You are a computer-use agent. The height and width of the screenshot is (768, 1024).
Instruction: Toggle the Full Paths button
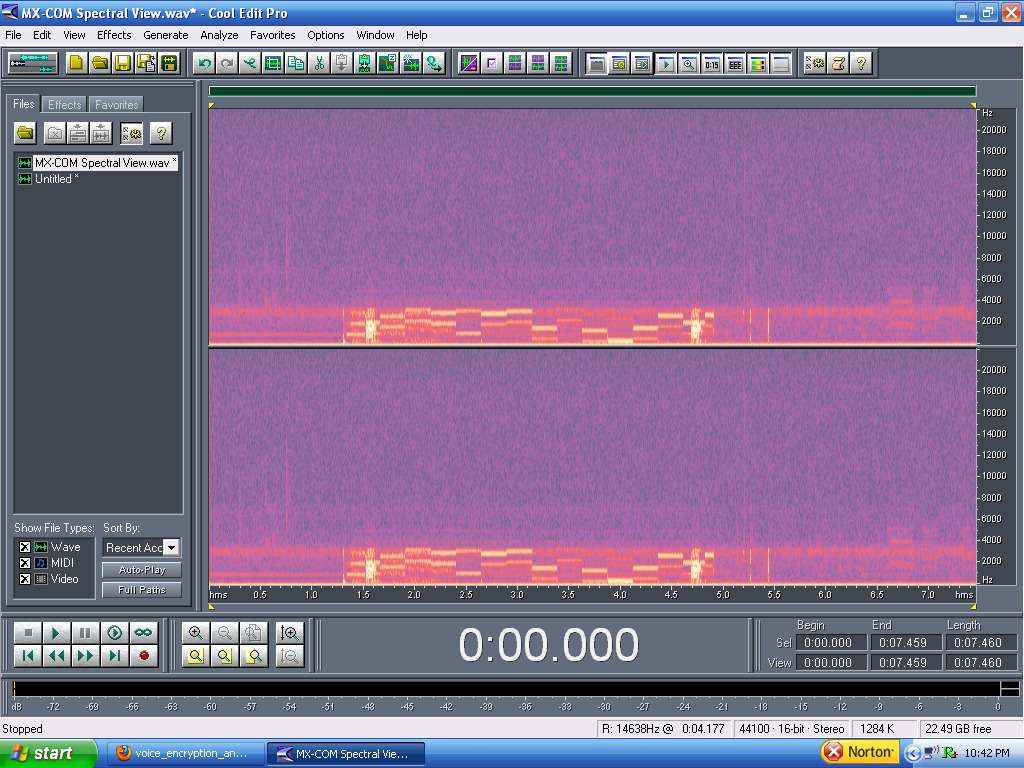click(142, 590)
